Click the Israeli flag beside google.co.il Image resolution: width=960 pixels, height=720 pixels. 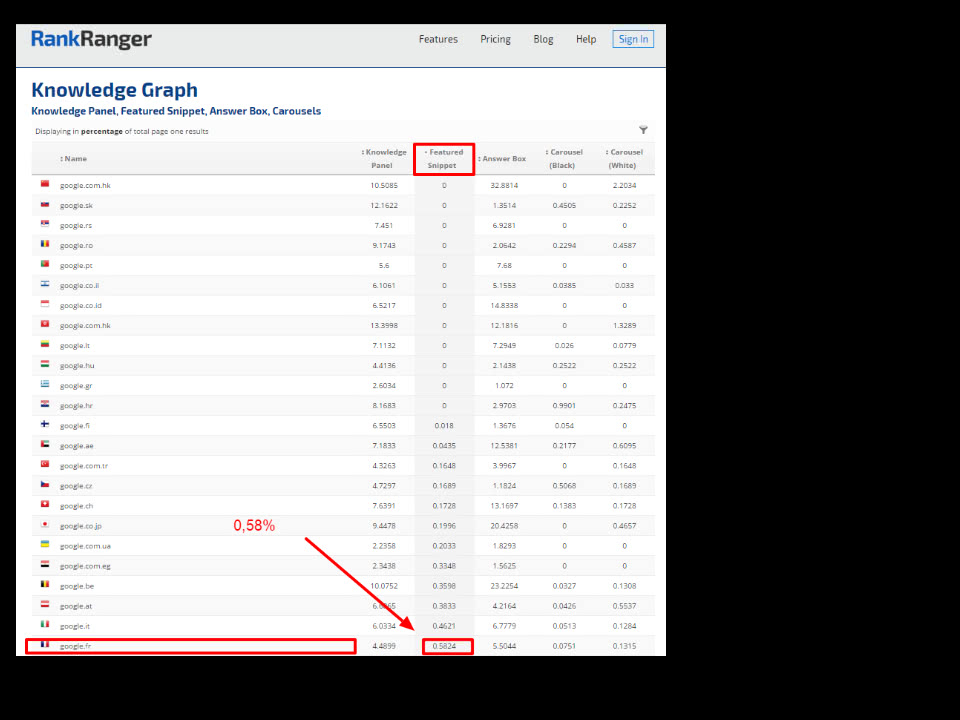(45, 284)
